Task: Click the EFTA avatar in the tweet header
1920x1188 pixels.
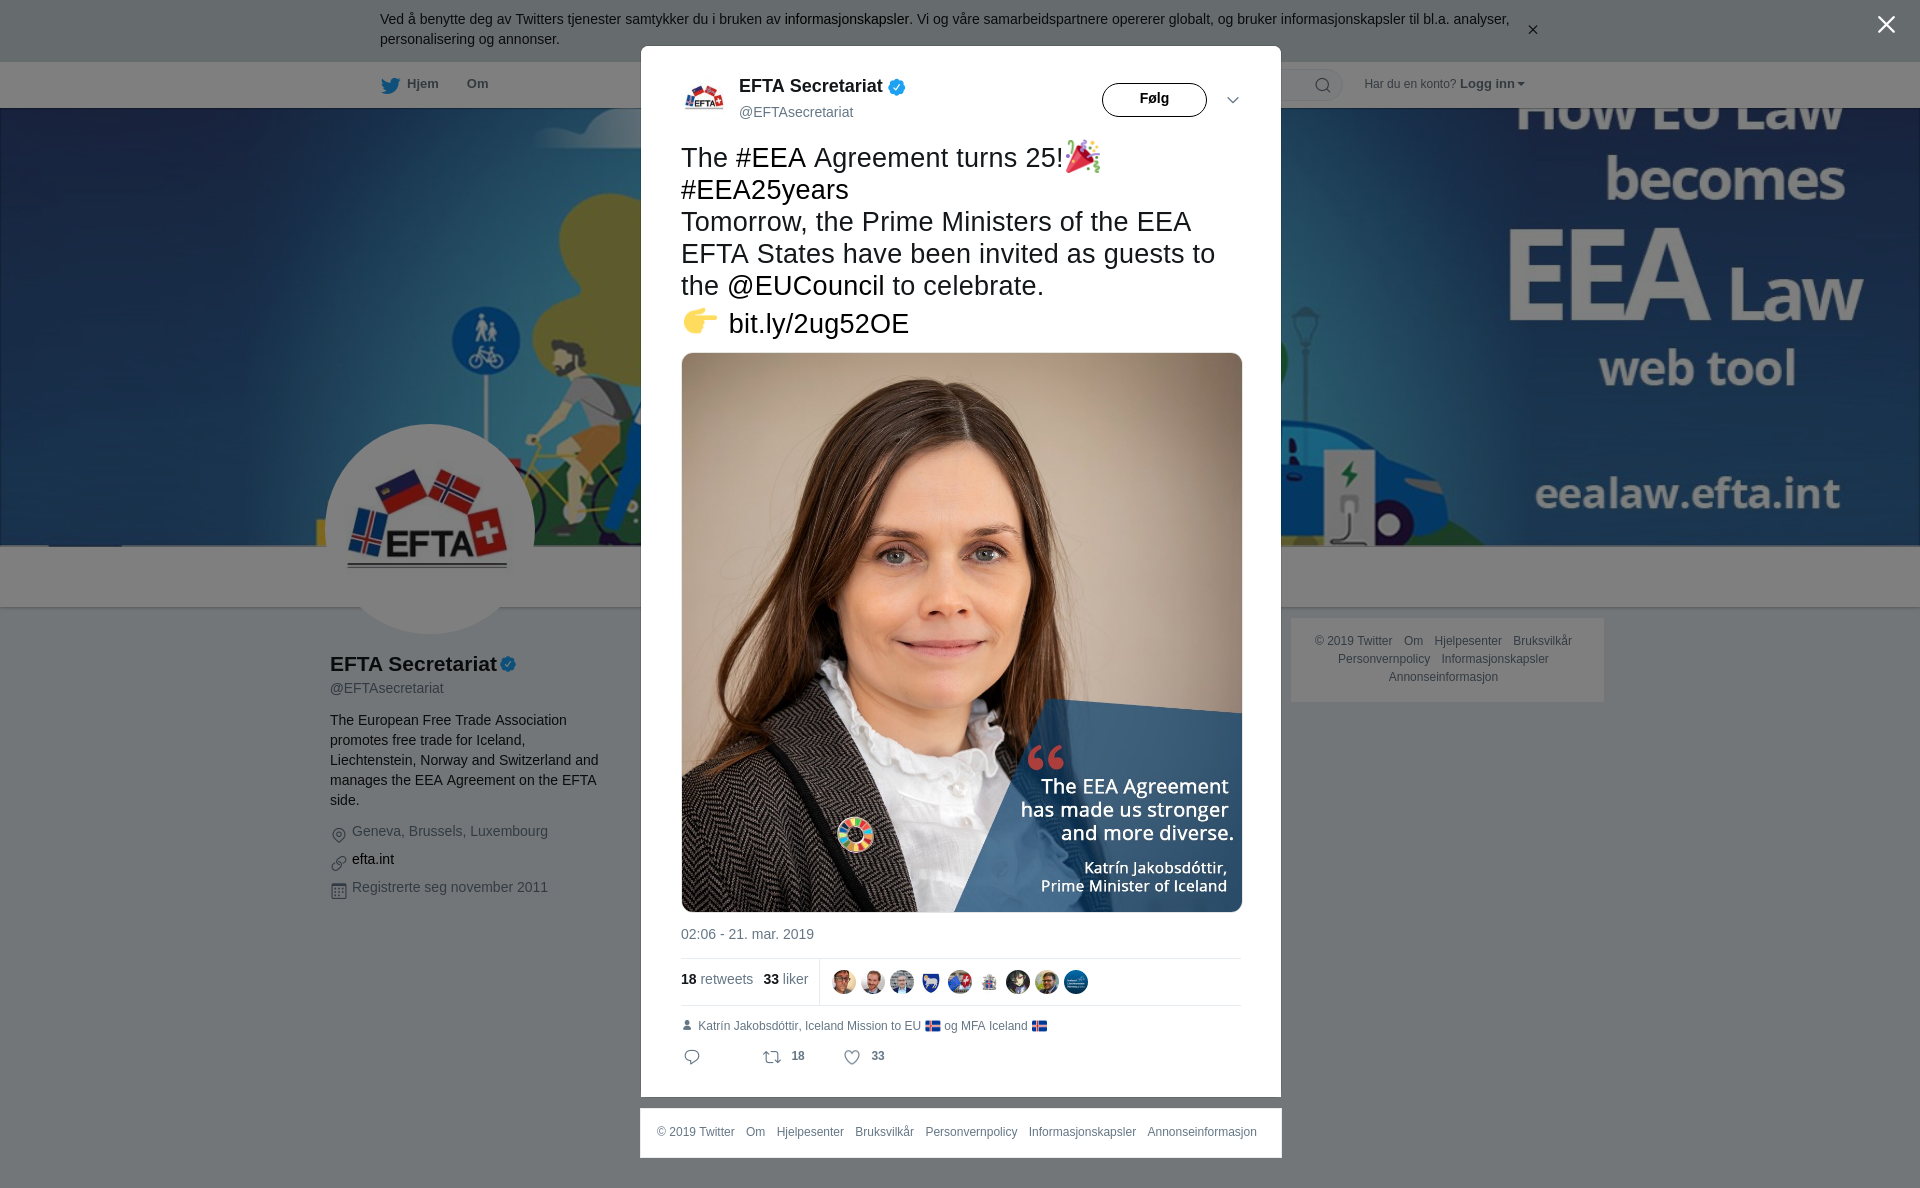Action: pos(704,98)
